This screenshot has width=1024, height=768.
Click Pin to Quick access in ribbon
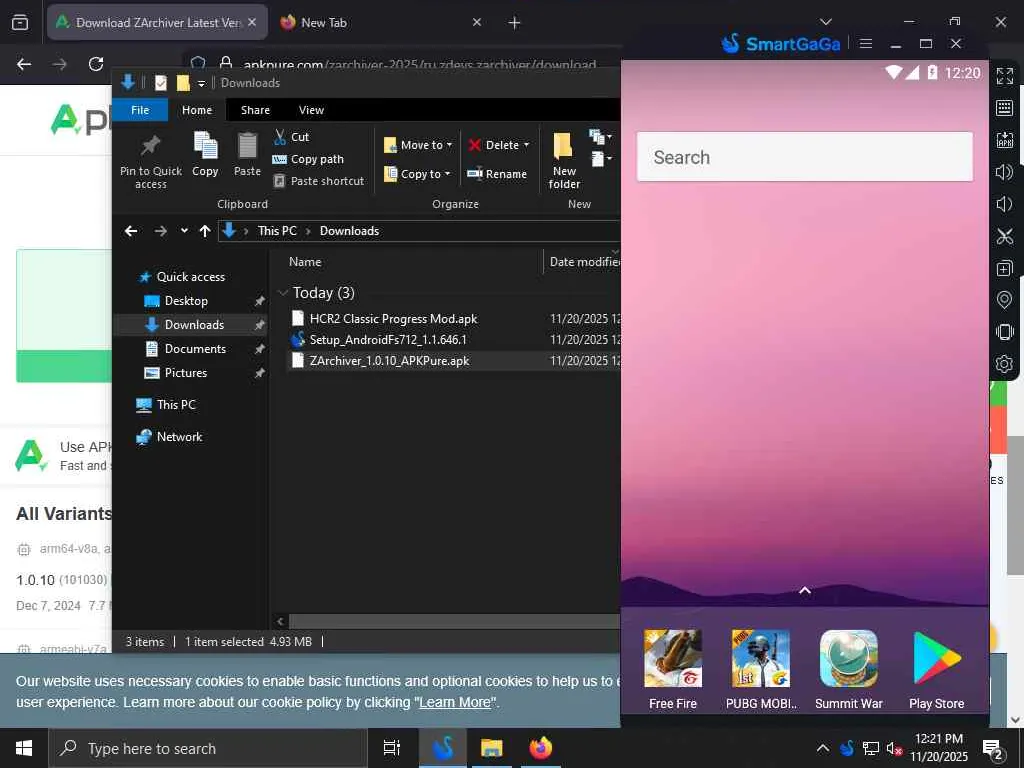[x=151, y=162]
